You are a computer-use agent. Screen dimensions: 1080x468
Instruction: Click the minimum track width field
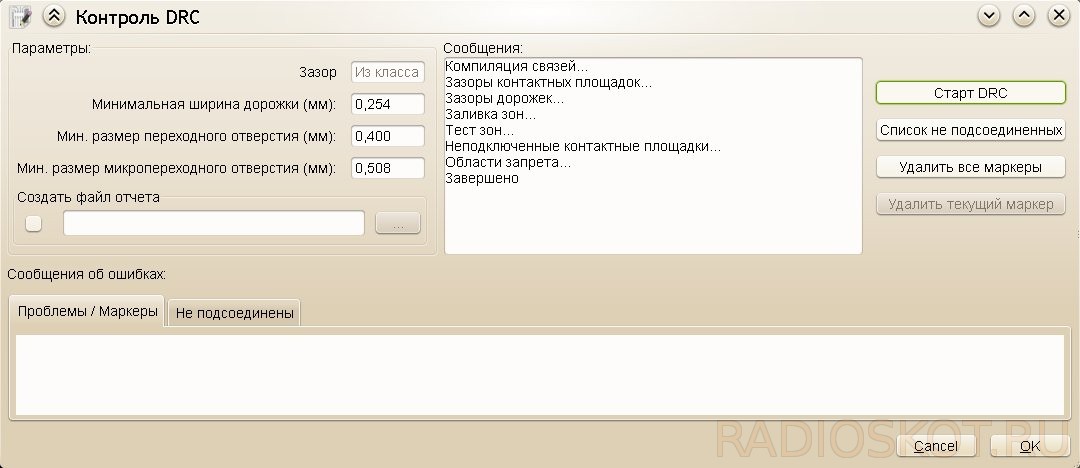[x=388, y=104]
